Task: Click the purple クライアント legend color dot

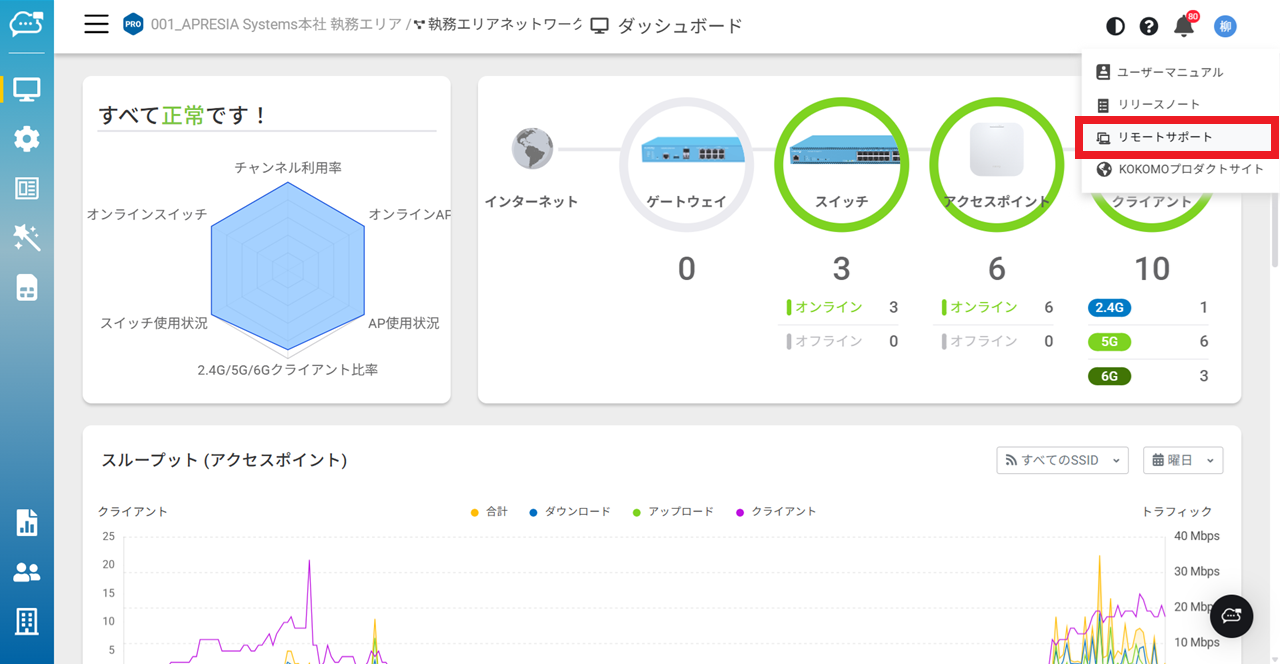Action: (741, 512)
